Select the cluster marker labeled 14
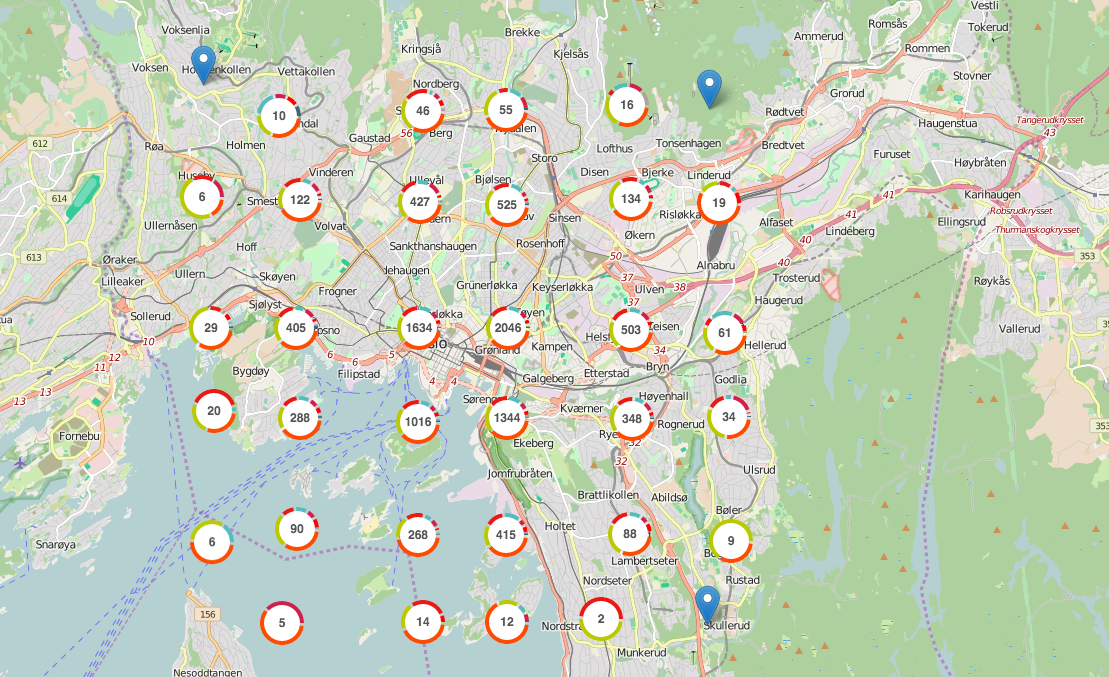The image size is (1109, 677). [x=422, y=622]
